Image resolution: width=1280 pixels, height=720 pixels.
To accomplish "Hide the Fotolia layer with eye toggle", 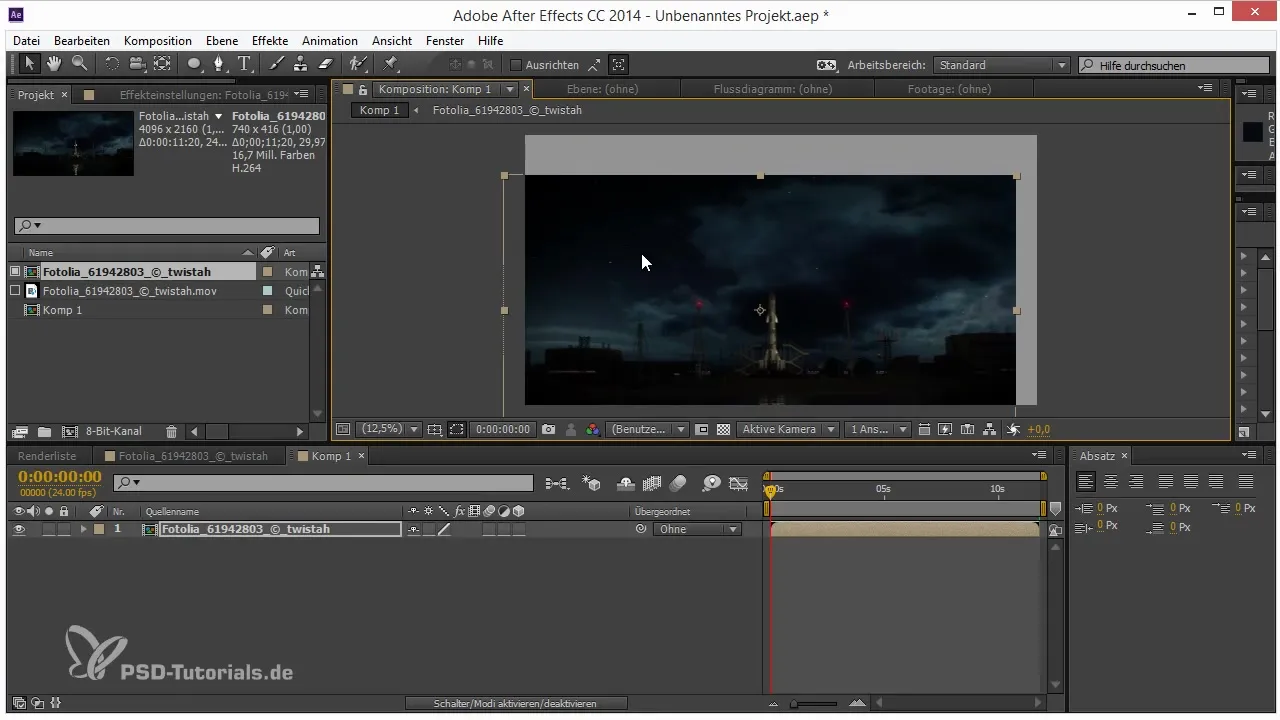I will 19,529.
